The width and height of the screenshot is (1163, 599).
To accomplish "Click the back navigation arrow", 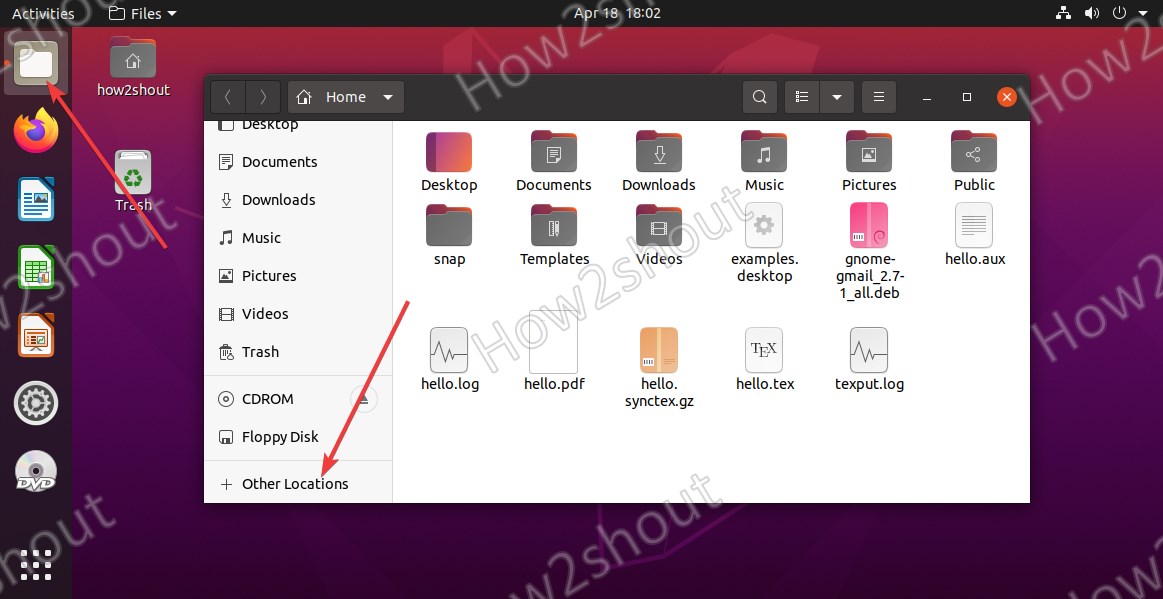I will [227, 97].
